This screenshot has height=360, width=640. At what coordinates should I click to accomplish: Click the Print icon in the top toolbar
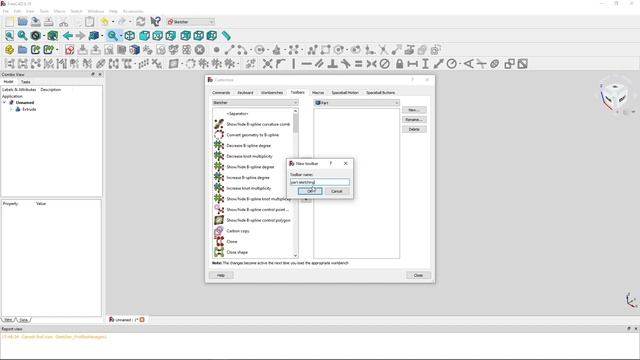click(49, 22)
